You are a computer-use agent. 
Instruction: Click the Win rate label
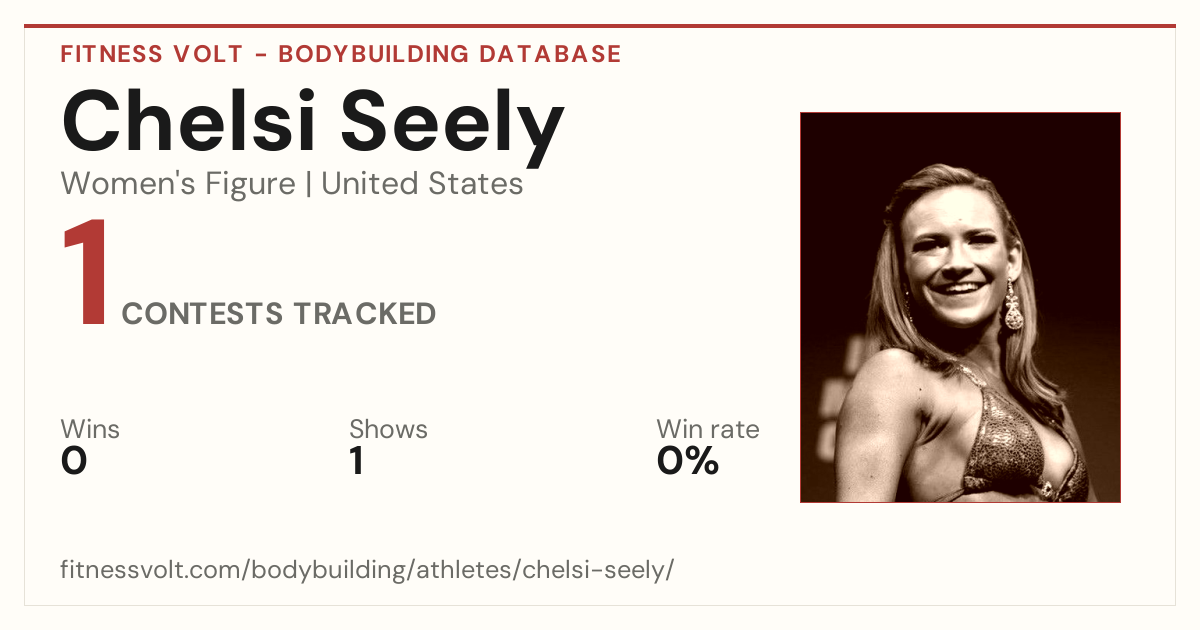pyautogui.click(x=708, y=429)
